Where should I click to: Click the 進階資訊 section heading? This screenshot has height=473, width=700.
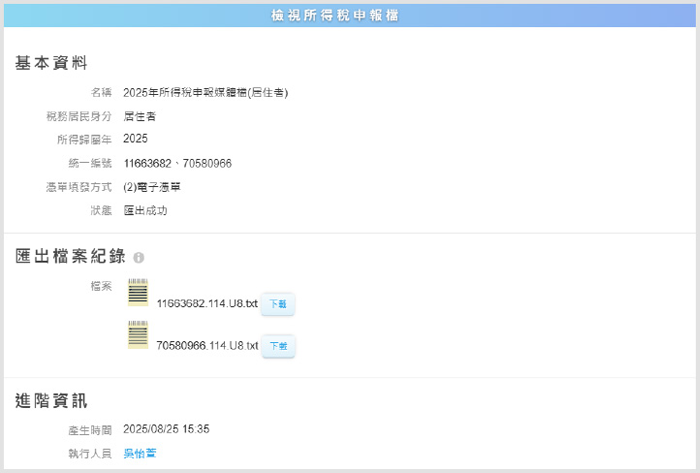click(x=52, y=401)
